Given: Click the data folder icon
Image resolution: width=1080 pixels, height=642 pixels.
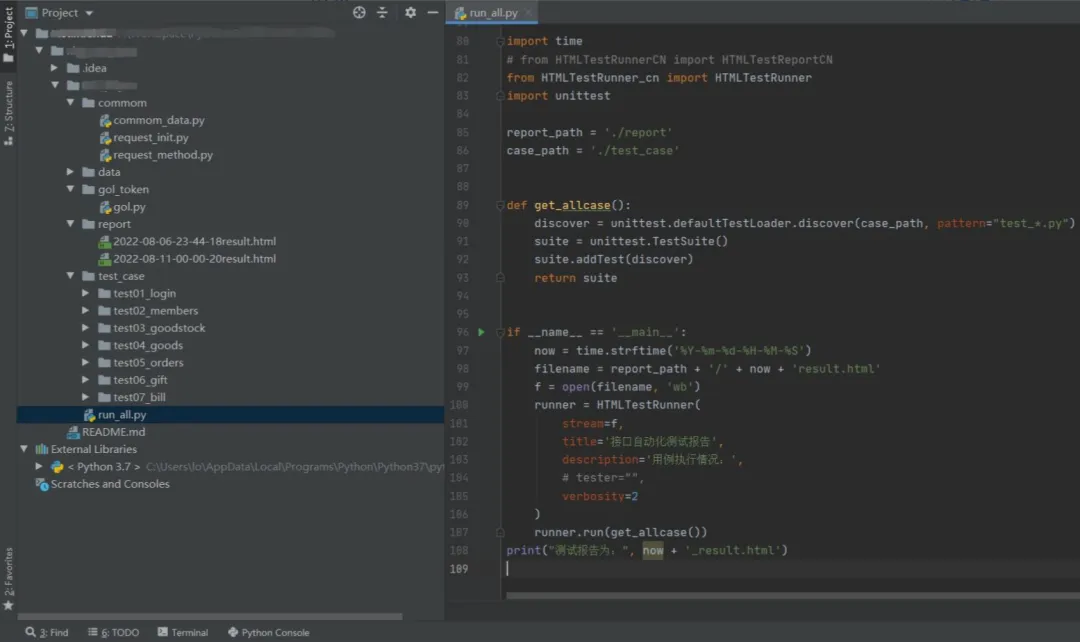Looking at the screenshot, I should click(x=88, y=172).
